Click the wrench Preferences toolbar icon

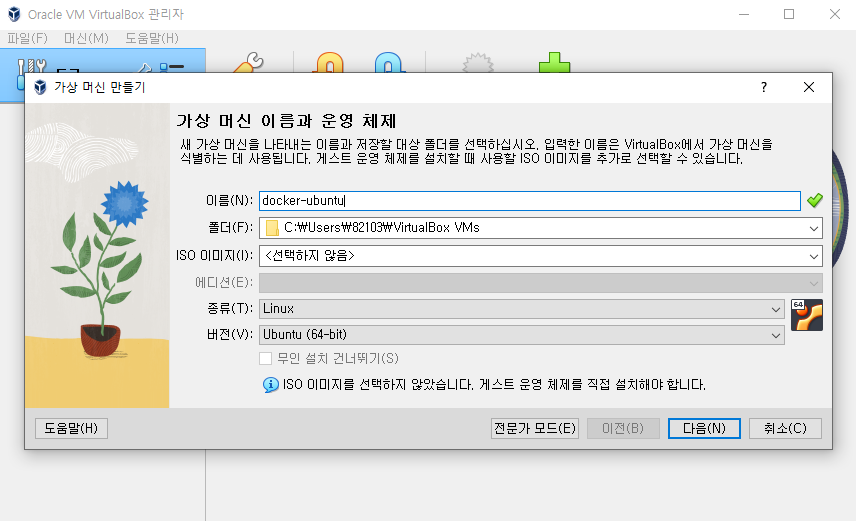248,63
